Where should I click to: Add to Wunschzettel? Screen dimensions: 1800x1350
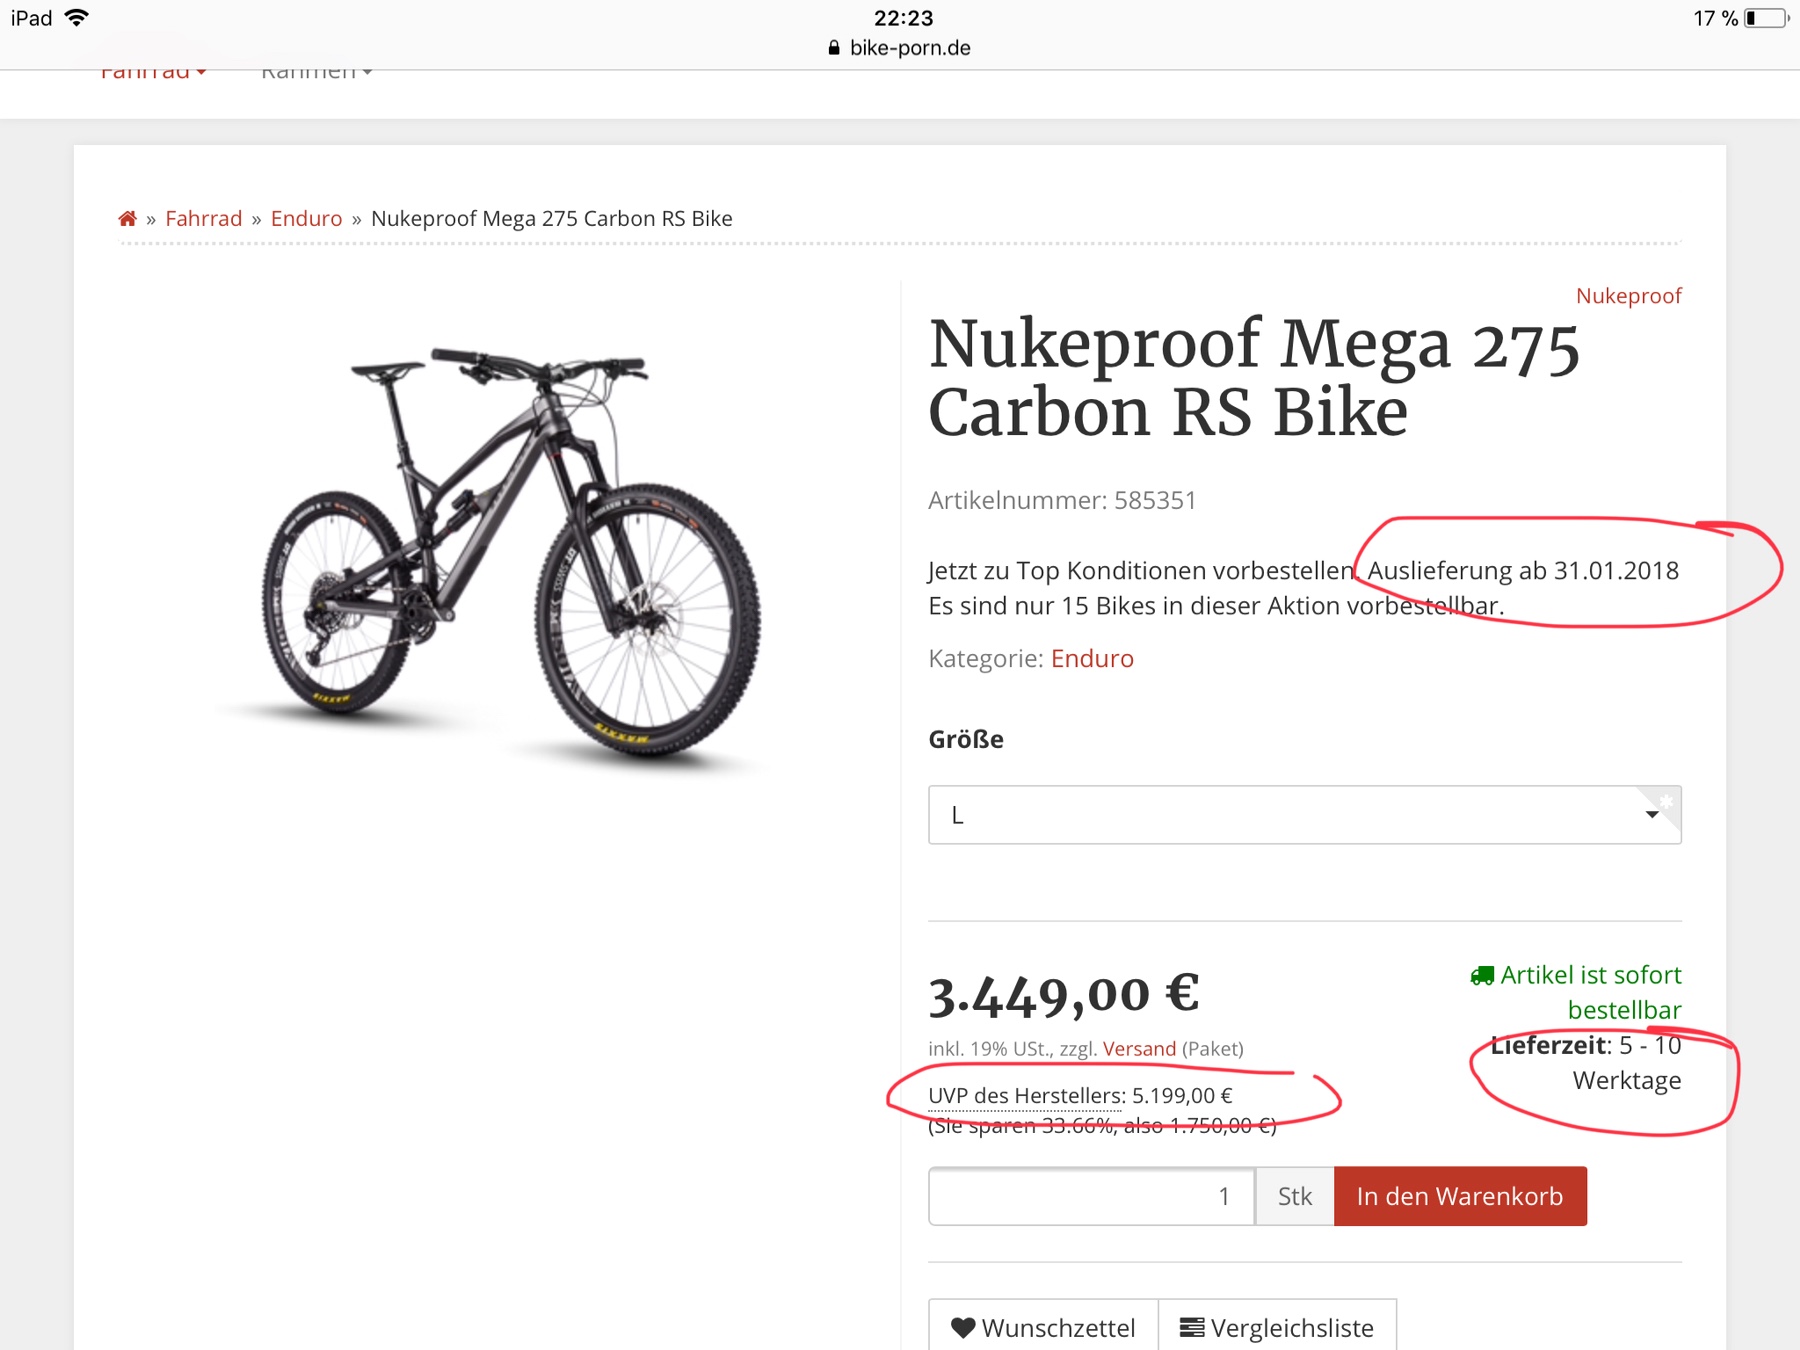[1044, 1328]
